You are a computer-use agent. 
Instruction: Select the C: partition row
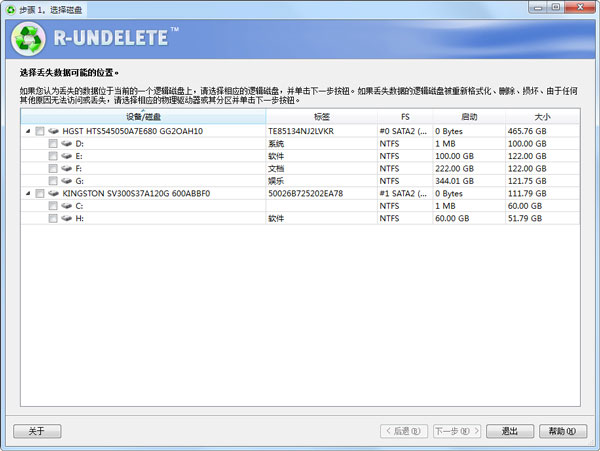coord(300,206)
